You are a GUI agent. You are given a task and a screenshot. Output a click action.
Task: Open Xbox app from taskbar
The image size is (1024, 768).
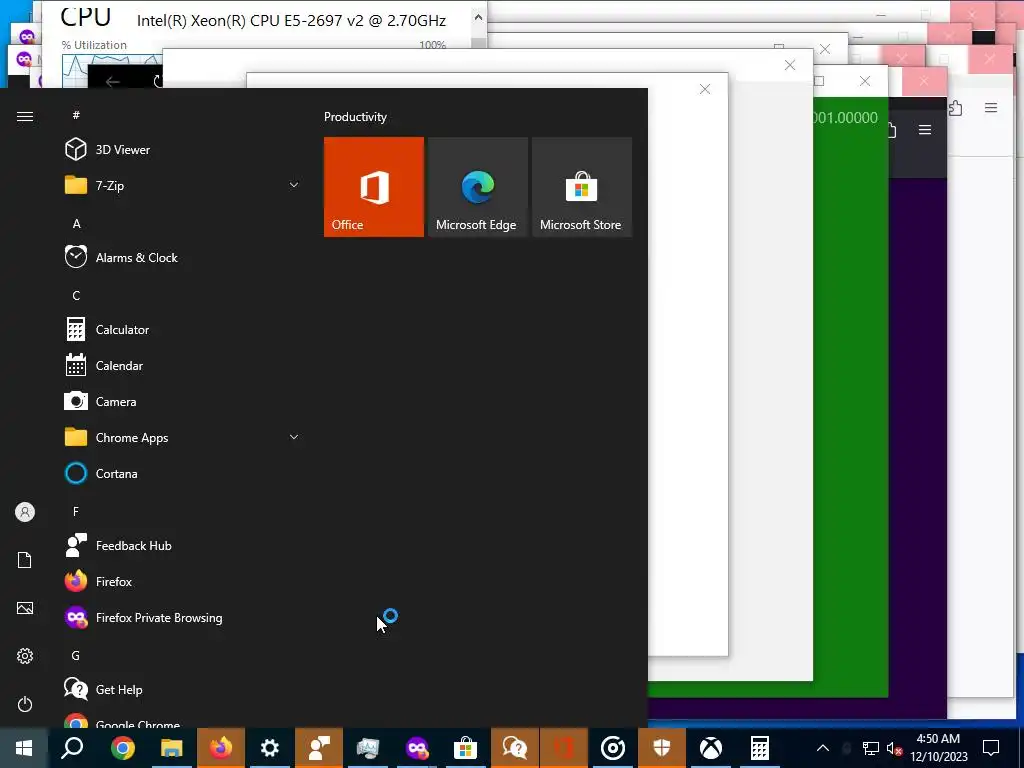711,748
